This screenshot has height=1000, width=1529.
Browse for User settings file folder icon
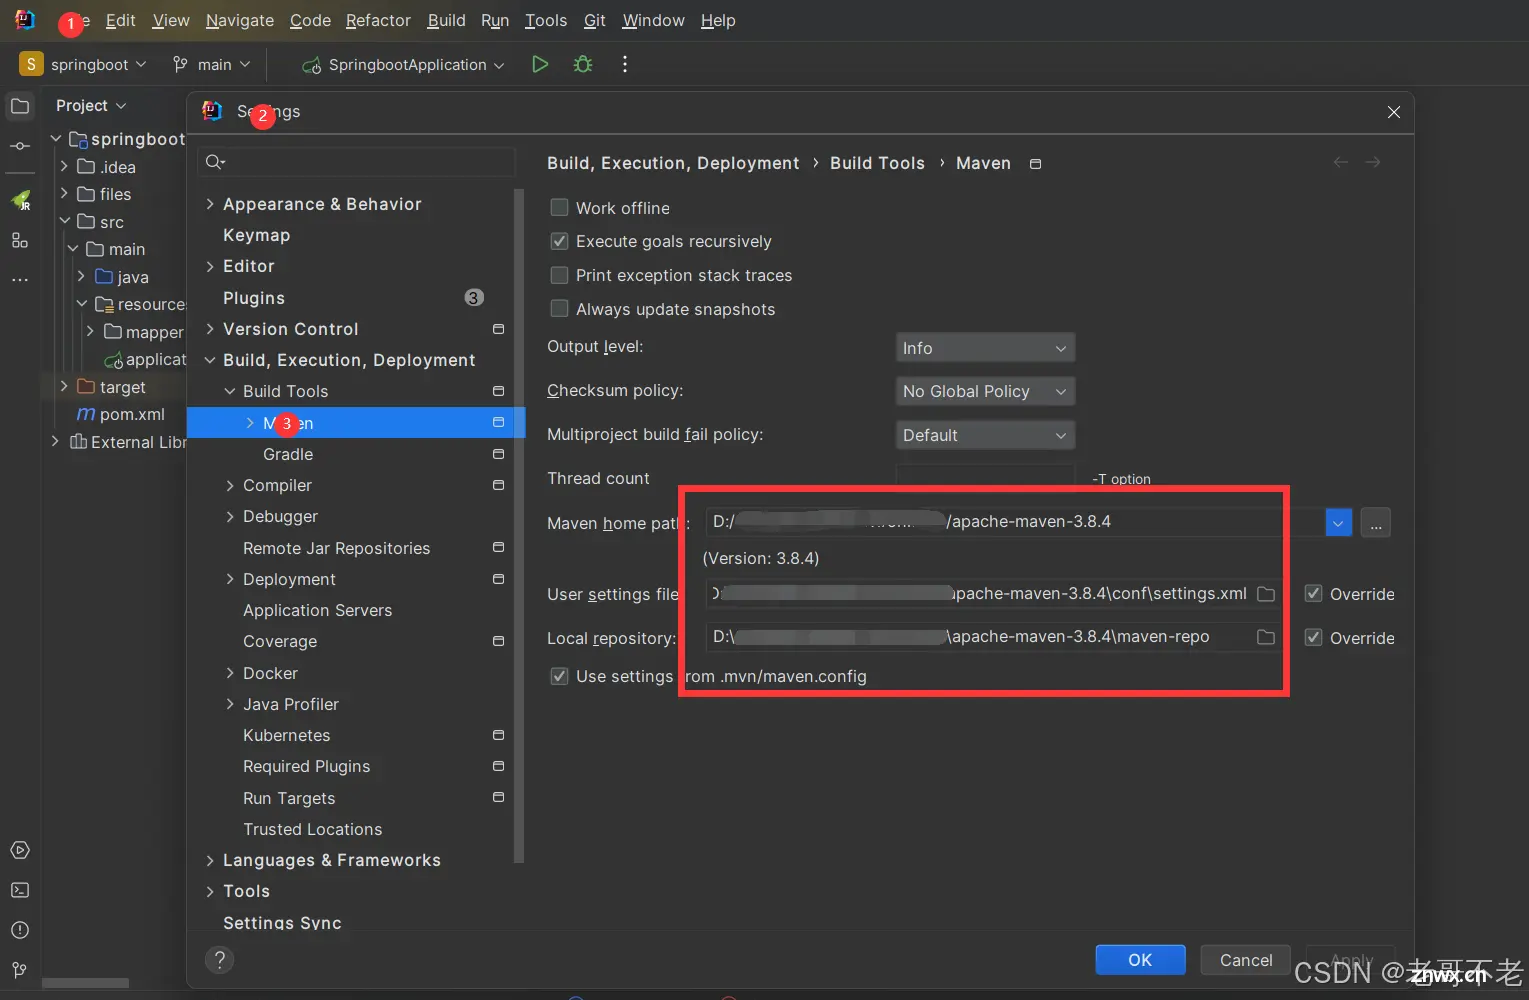point(1266,594)
